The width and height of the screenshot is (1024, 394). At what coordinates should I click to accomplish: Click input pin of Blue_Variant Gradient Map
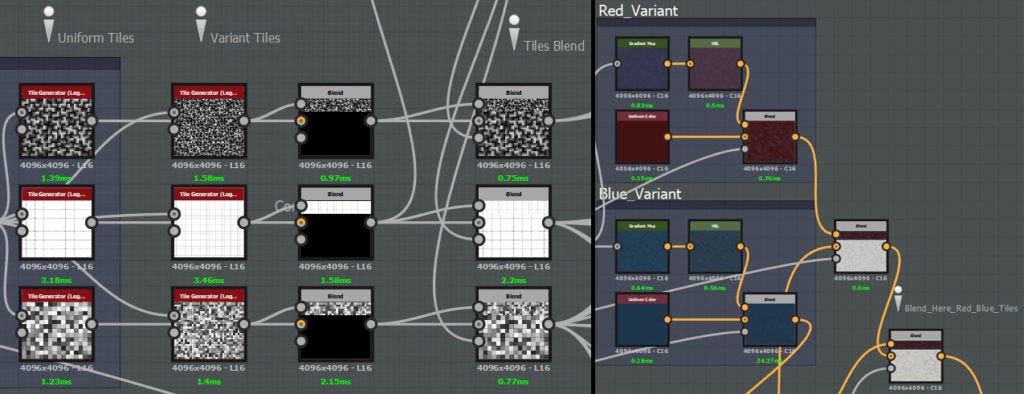(x=617, y=246)
